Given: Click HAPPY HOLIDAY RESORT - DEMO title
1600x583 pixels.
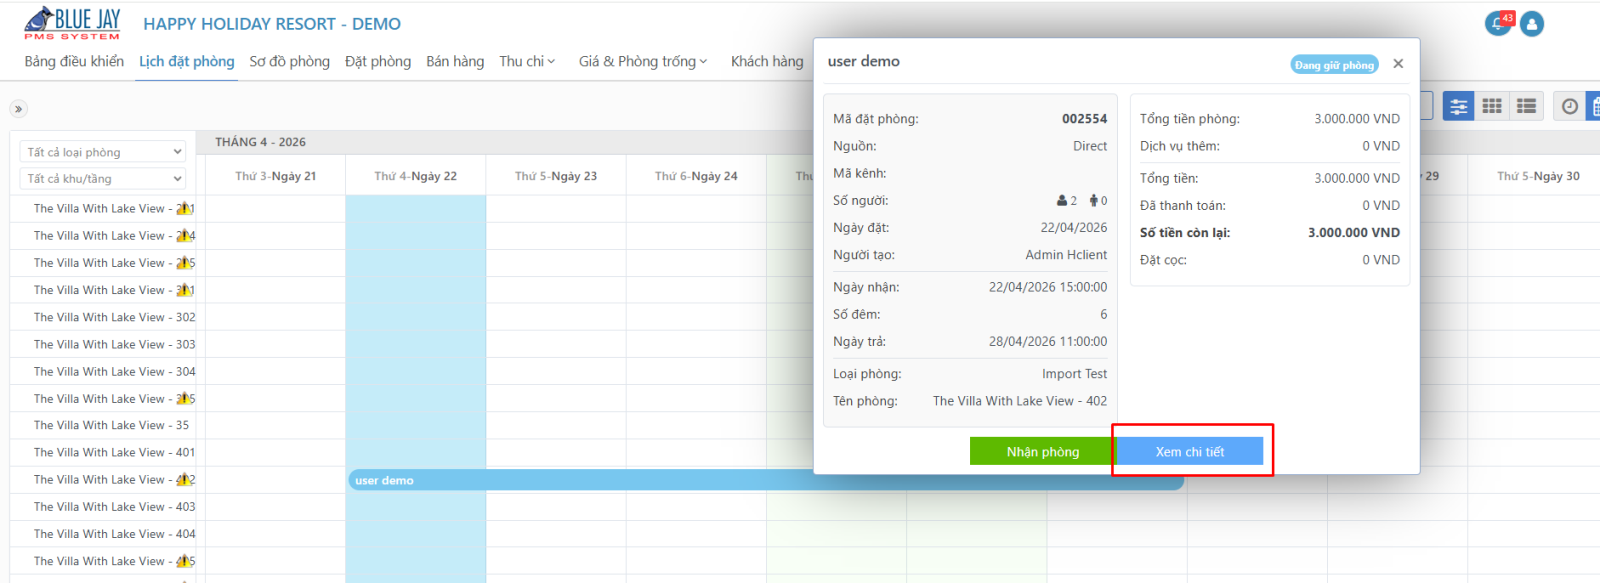Looking at the screenshot, I should pyautogui.click(x=272, y=24).
